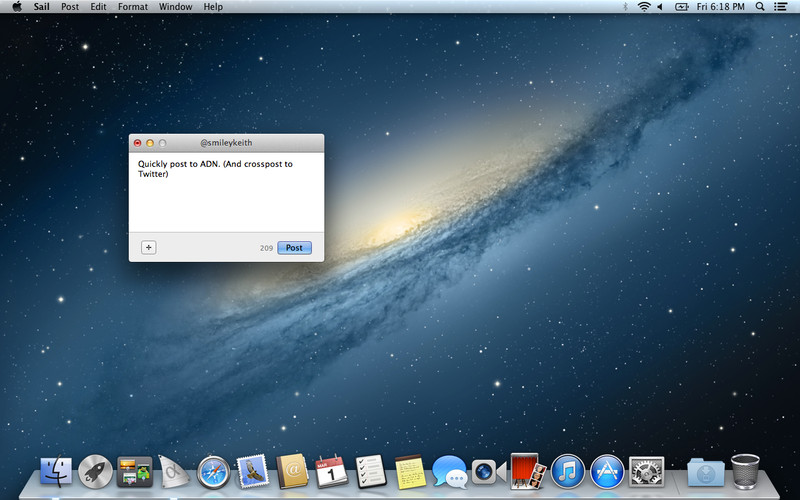
Task: Open Spotlight search magnifier icon
Action: click(760, 7)
